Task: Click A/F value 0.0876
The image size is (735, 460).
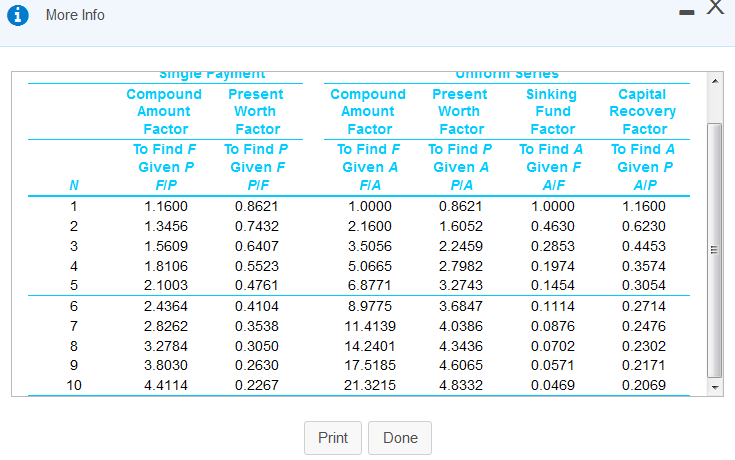Action: click(553, 326)
